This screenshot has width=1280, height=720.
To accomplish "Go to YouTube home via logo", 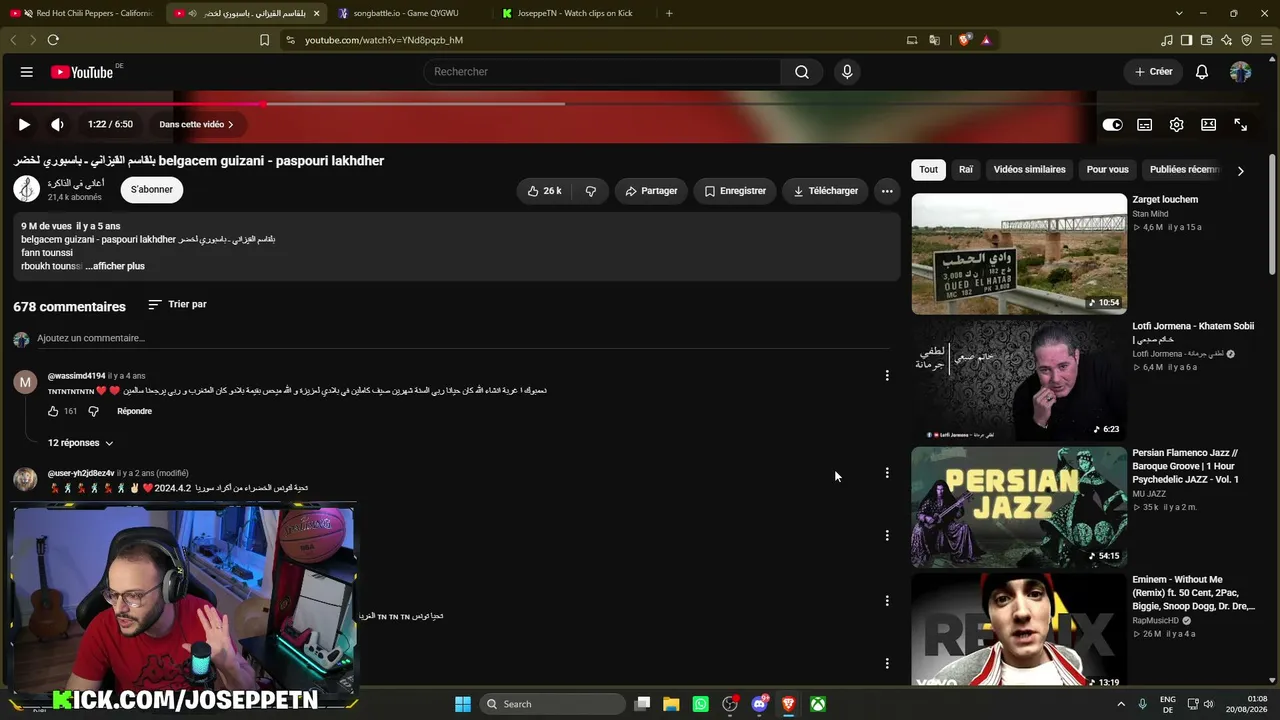I will (x=82, y=72).
